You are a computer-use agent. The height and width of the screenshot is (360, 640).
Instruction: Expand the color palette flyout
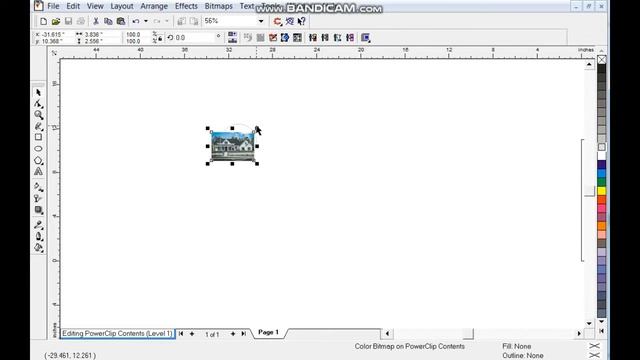(601, 331)
